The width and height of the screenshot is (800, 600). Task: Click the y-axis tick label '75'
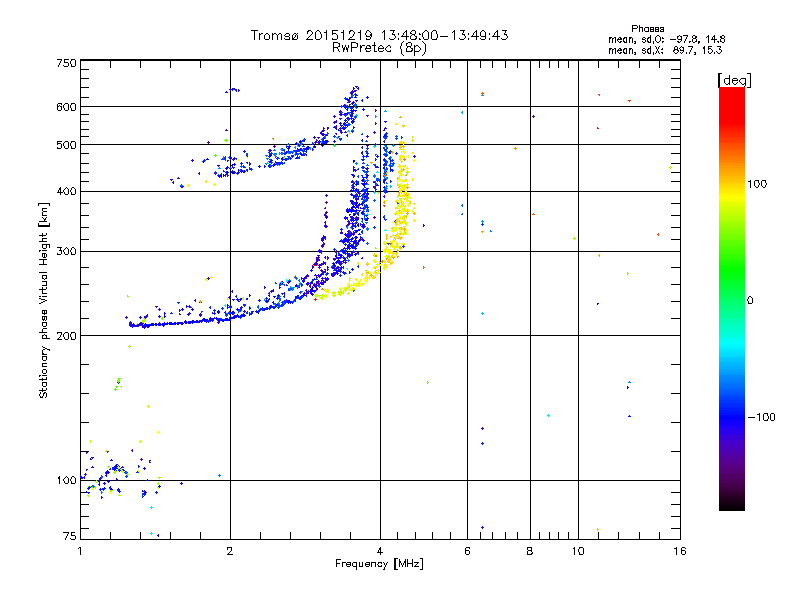[70, 536]
